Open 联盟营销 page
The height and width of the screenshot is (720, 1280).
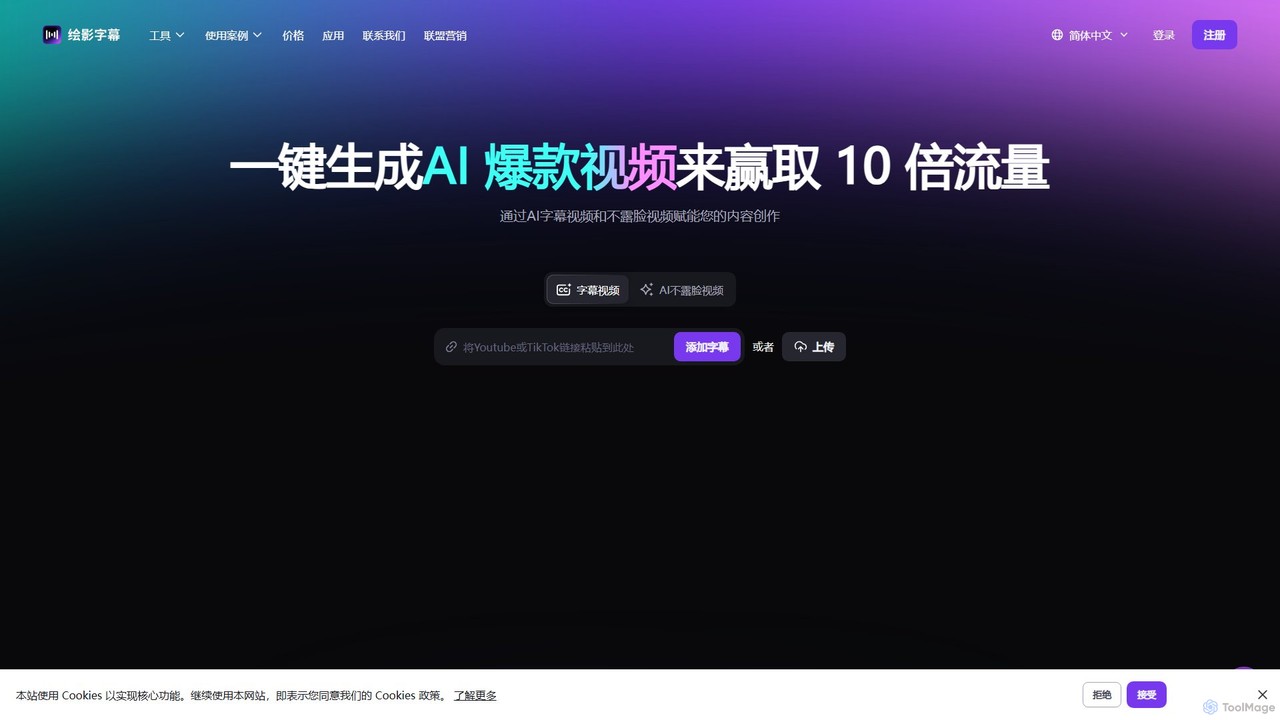point(445,35)
